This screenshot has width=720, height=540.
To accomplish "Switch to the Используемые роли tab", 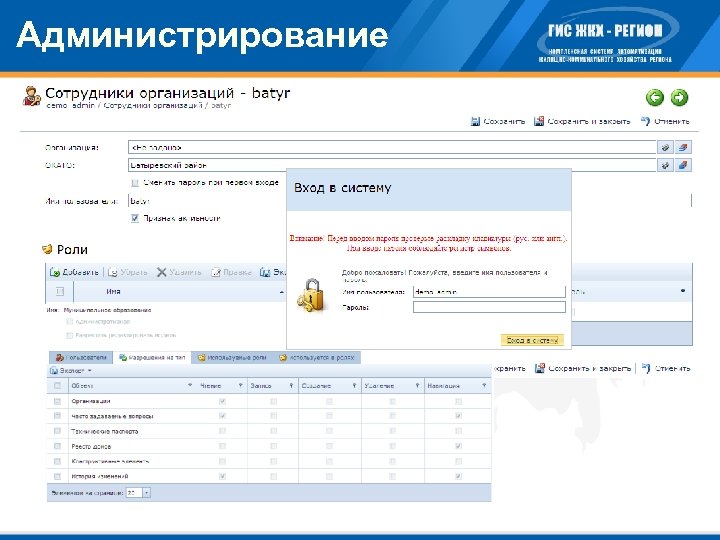I will (x=231, y=358).
